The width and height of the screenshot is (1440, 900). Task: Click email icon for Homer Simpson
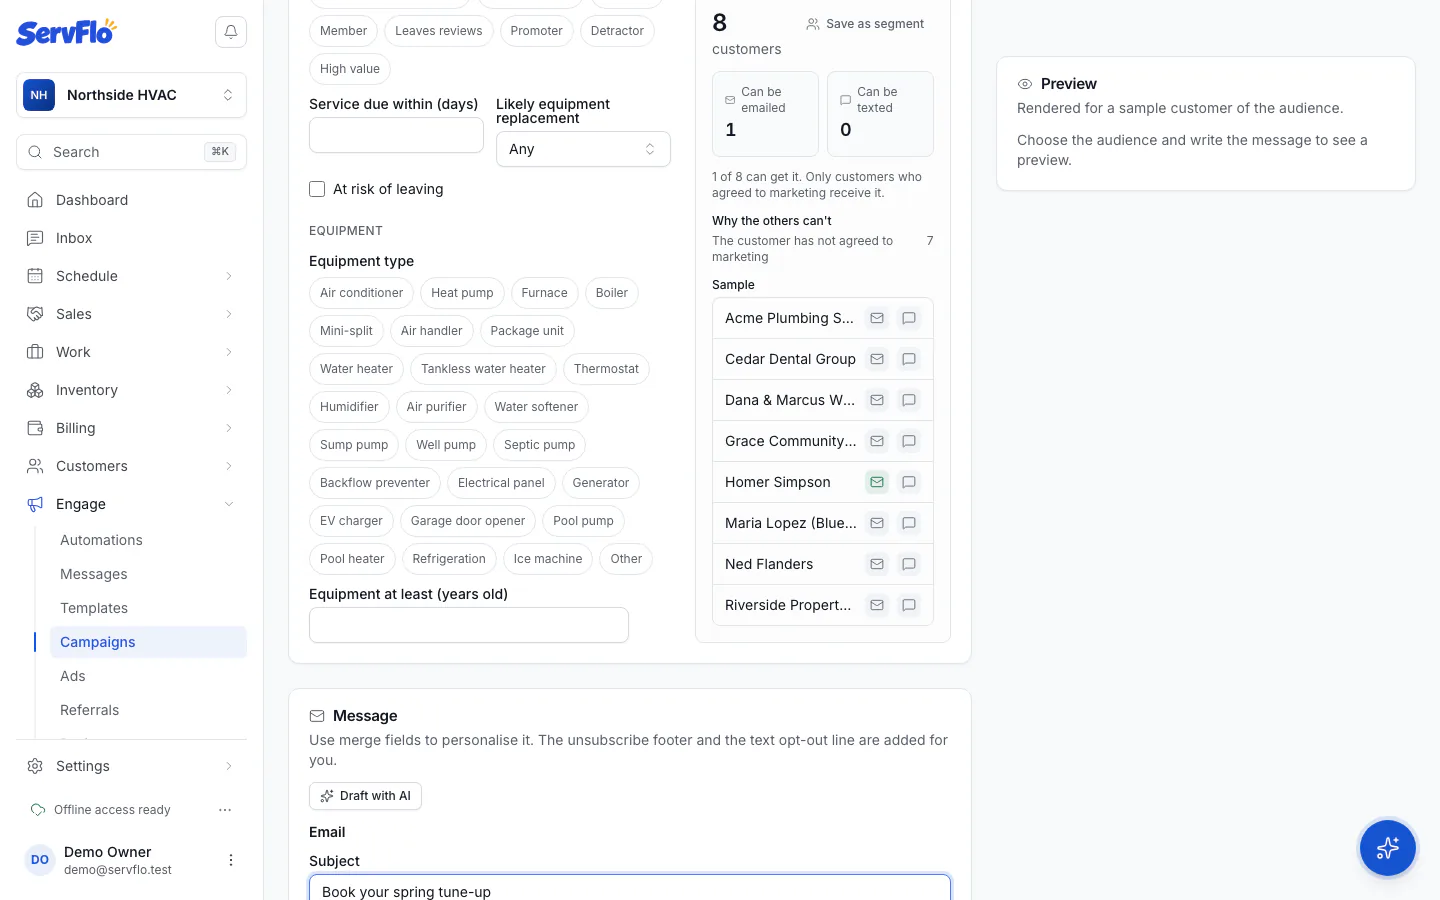[x=877, y=482]
